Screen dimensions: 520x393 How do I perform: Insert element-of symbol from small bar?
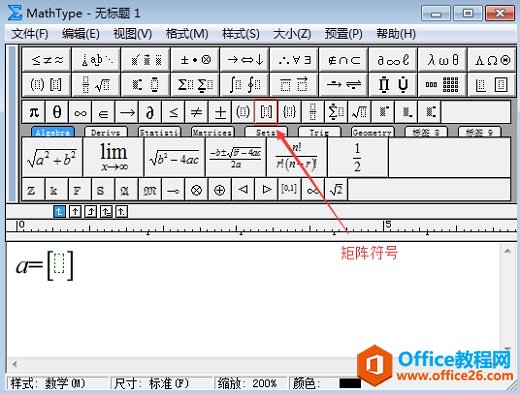[x=103, y=112]
